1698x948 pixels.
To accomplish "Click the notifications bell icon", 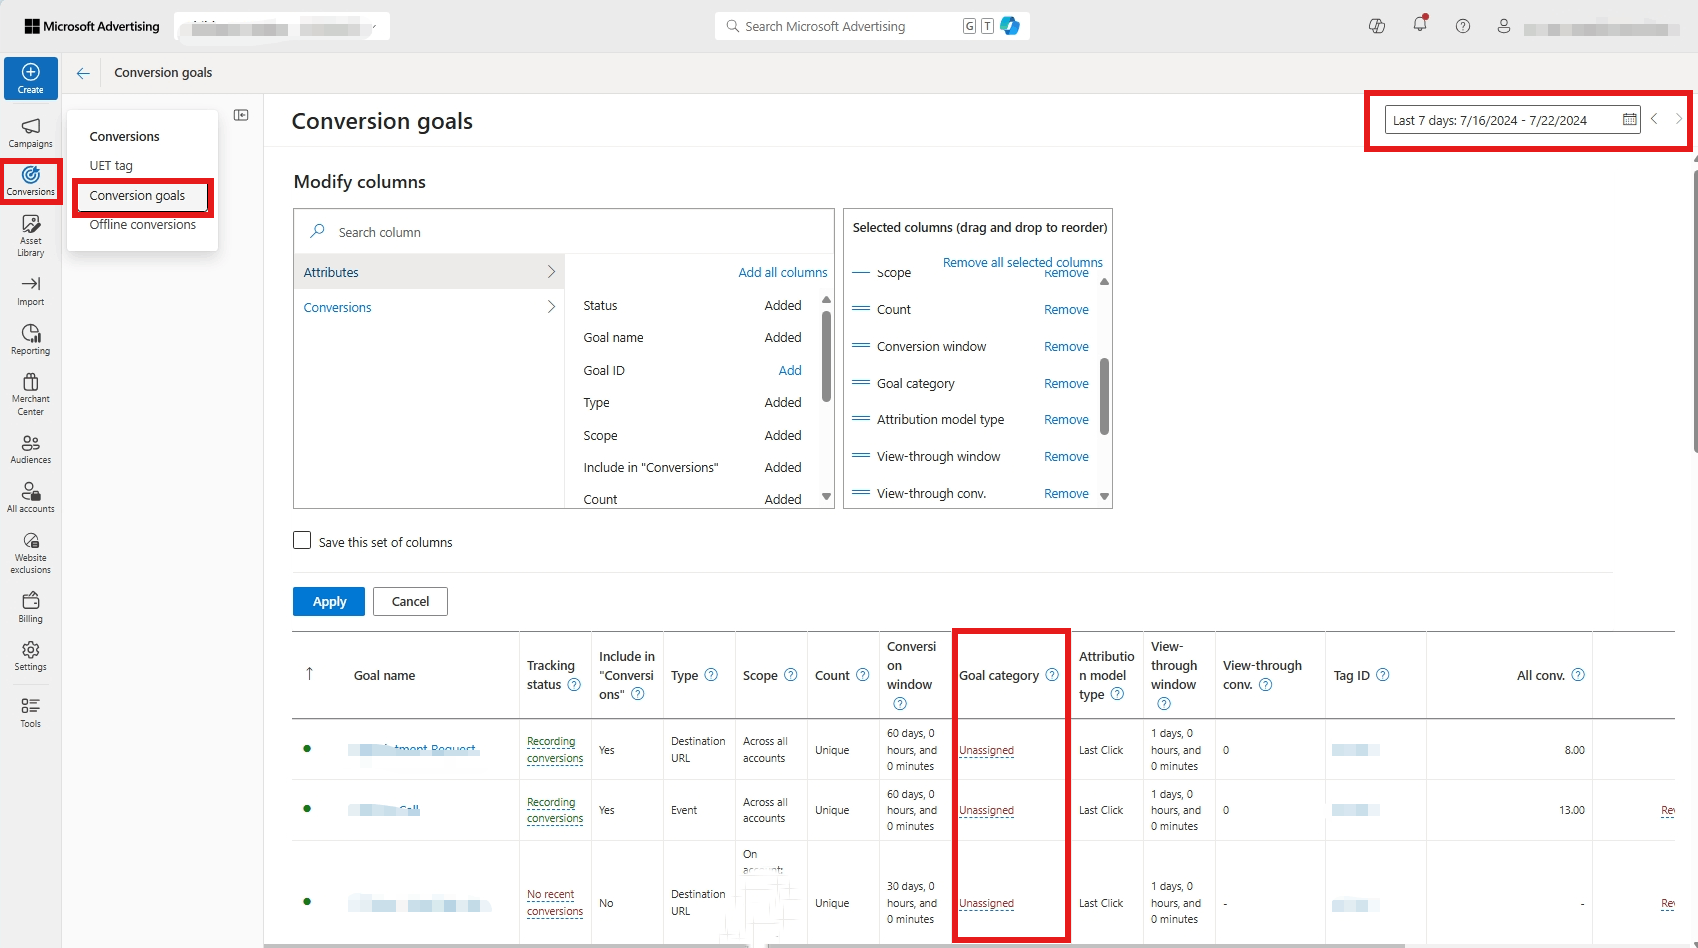I will [x=1420, y=25].
